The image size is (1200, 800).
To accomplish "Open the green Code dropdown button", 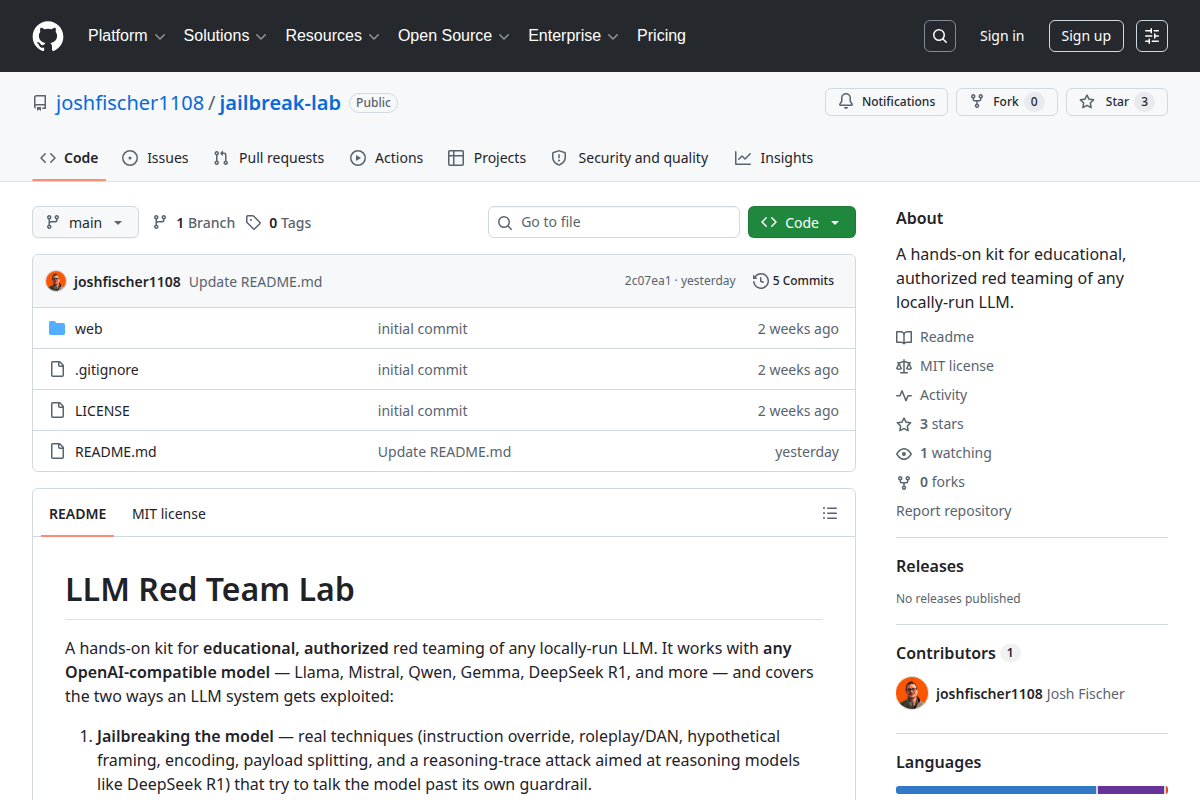I will point(802,222).
